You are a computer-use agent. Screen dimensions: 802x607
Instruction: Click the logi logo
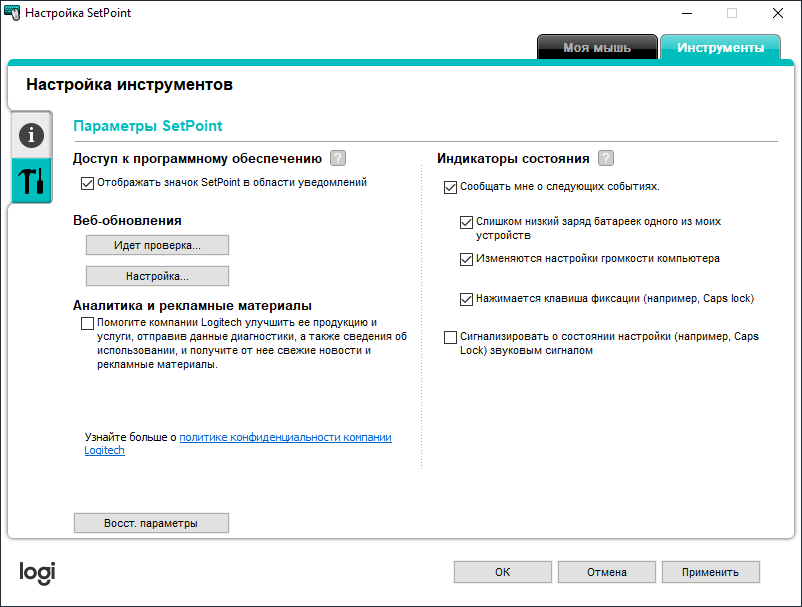[x=37, y=573]
